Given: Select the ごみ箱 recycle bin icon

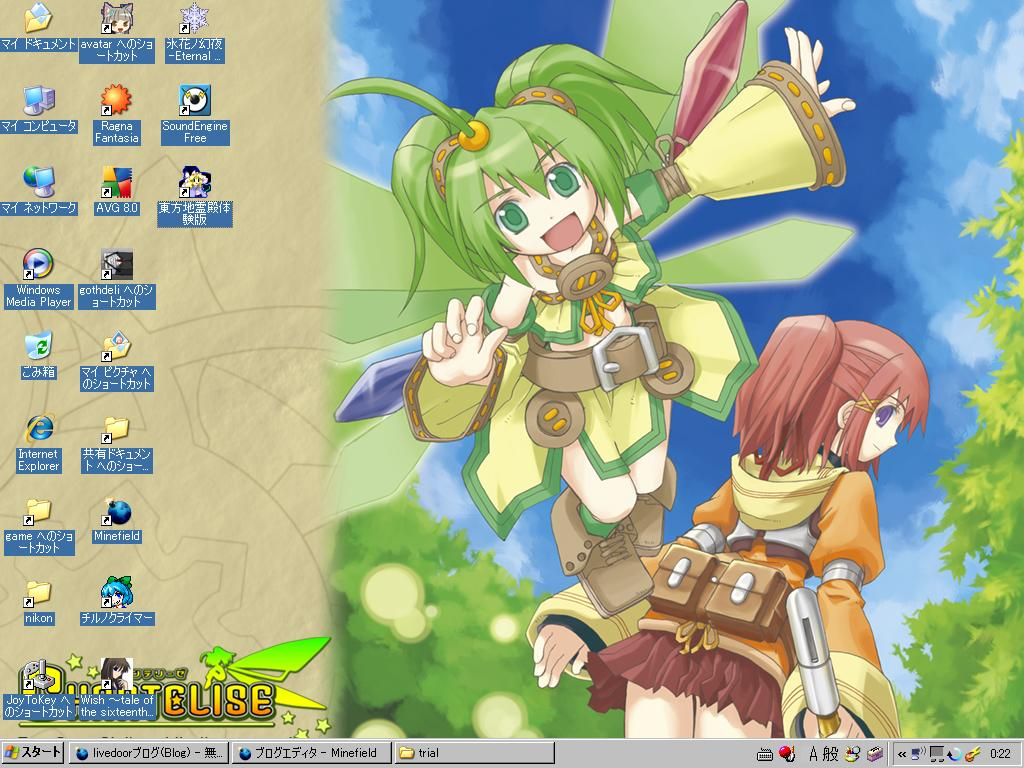Looking at the screenshot, I should pos(39,346).
